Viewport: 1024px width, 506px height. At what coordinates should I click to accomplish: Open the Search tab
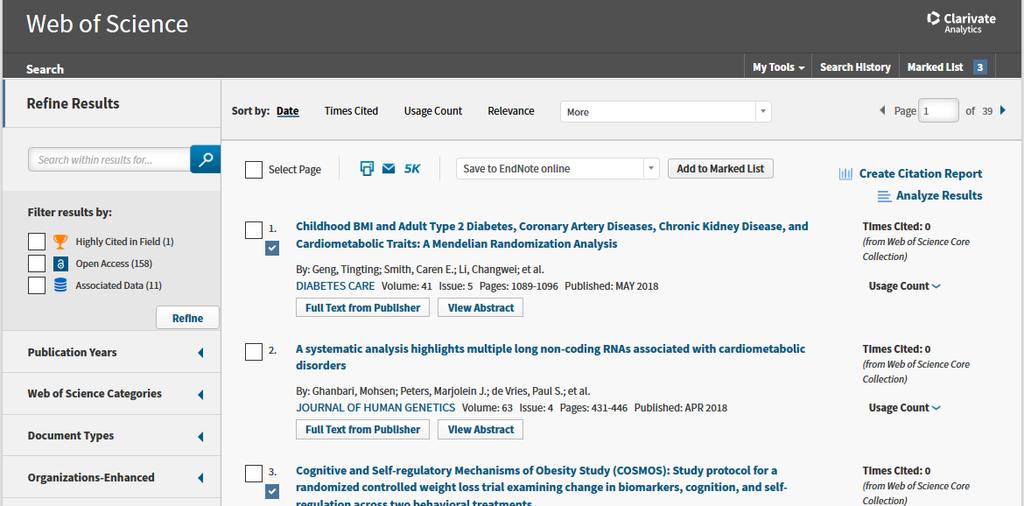(45, 69)
